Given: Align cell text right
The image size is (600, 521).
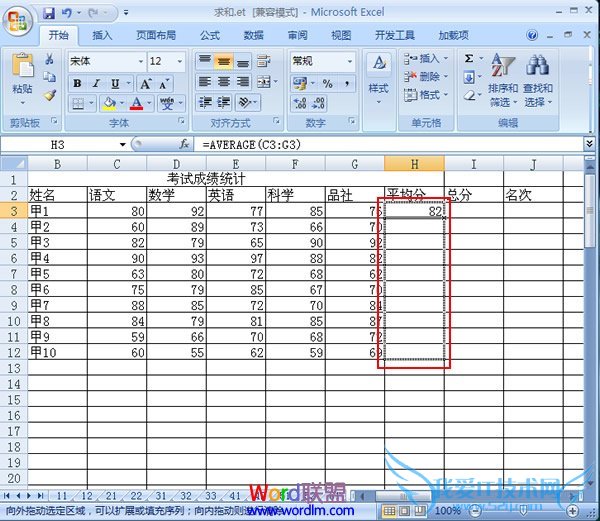Looking at the screenshot, I should coord(243,81).
